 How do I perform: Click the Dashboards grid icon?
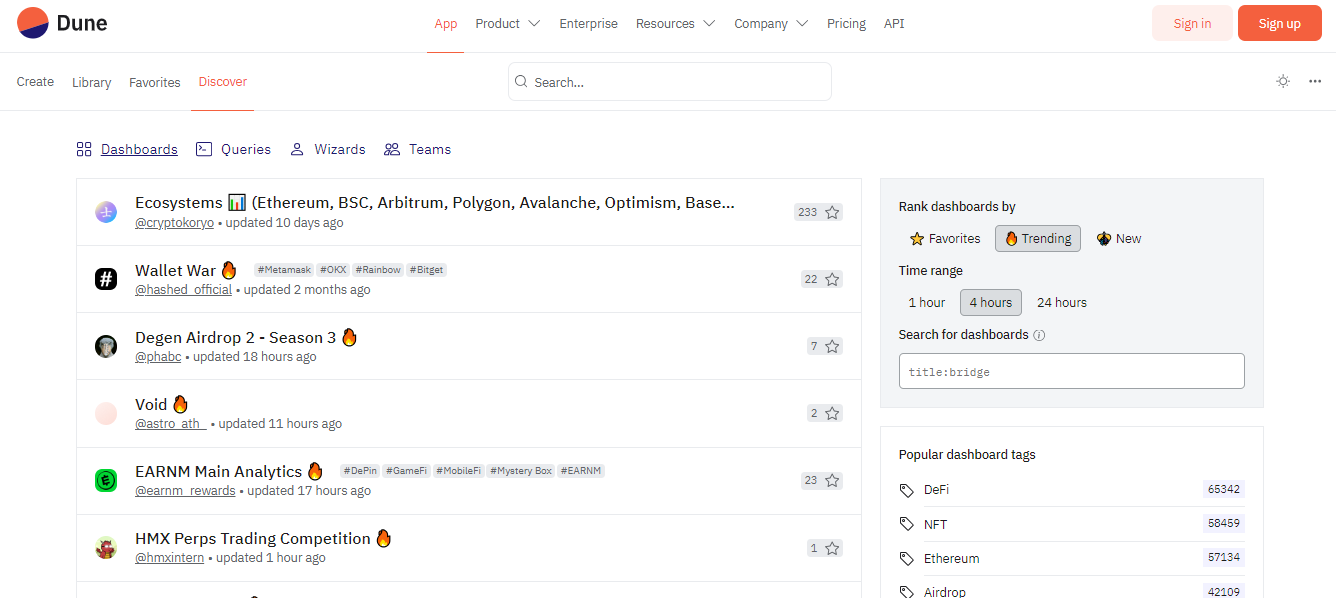click(x=84, y=149)
